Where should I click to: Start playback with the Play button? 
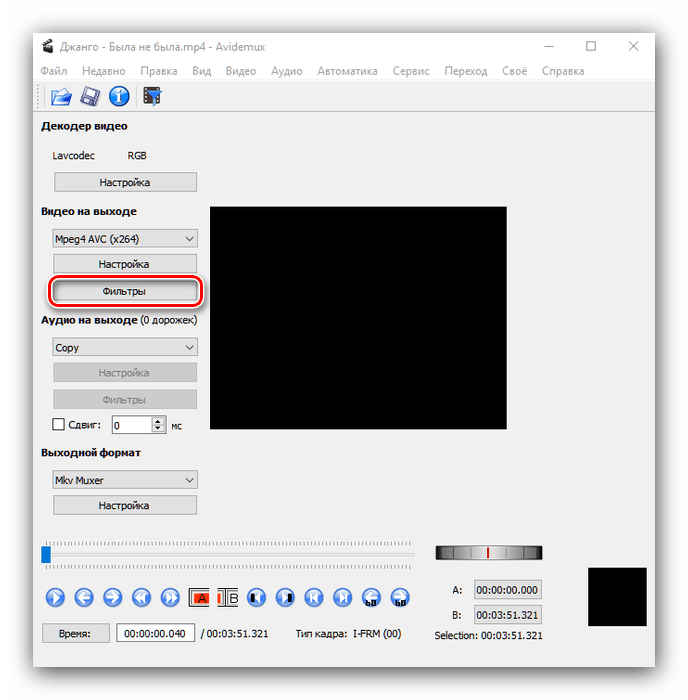tap(55, 597)
